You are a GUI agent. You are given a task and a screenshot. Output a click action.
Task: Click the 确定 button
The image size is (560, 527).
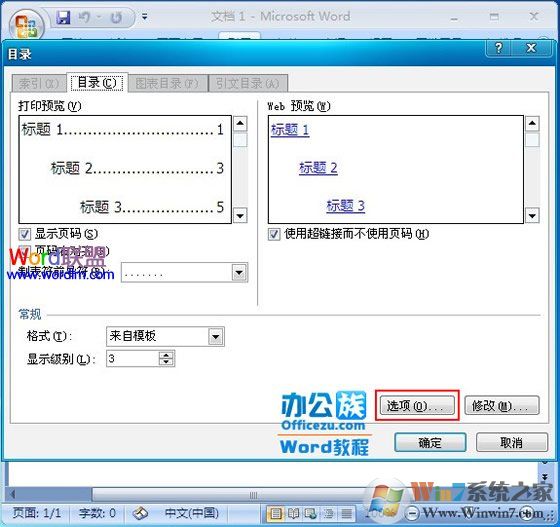(x=430, y=443)
